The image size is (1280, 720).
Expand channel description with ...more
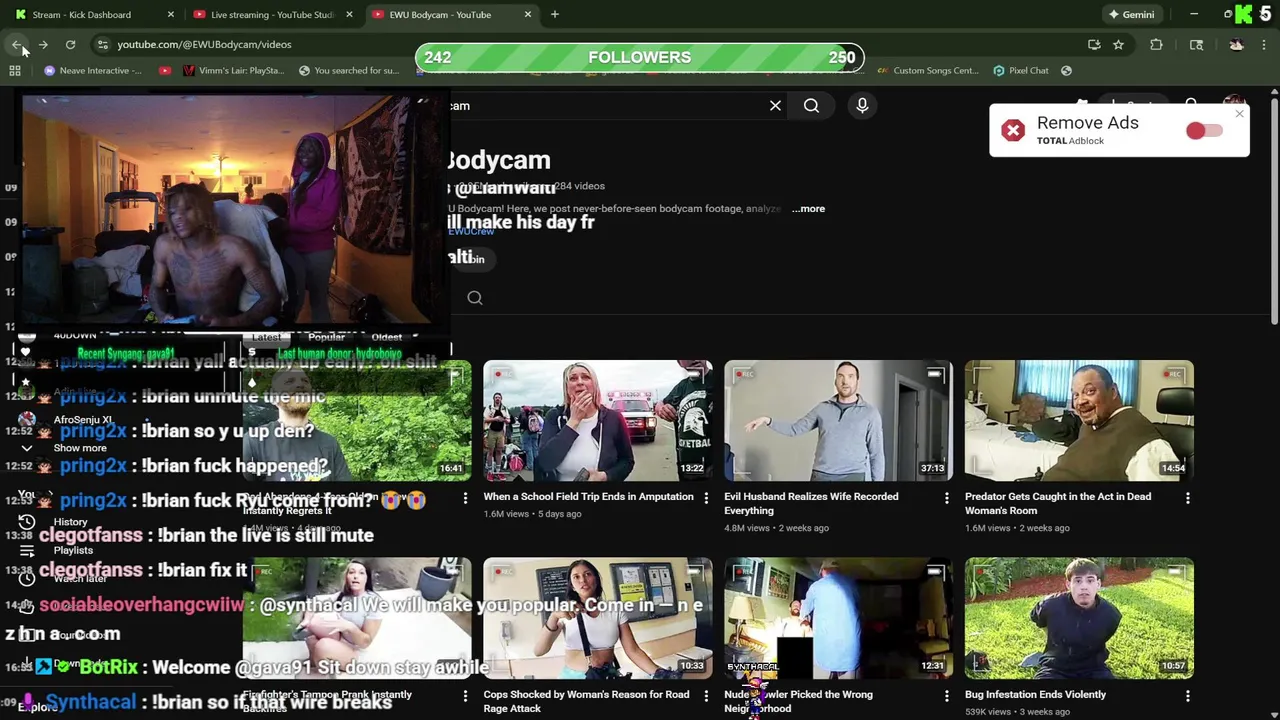click(x=808, y=208)
